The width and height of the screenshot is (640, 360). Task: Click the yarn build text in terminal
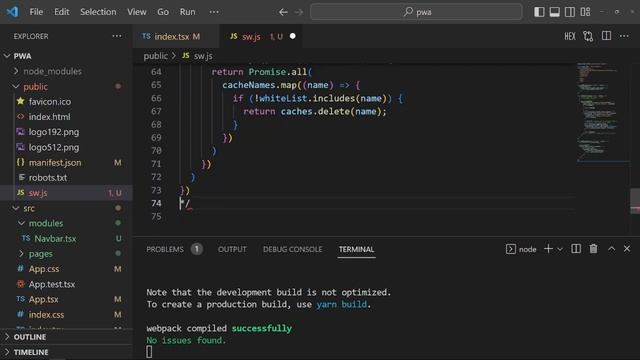341,304
